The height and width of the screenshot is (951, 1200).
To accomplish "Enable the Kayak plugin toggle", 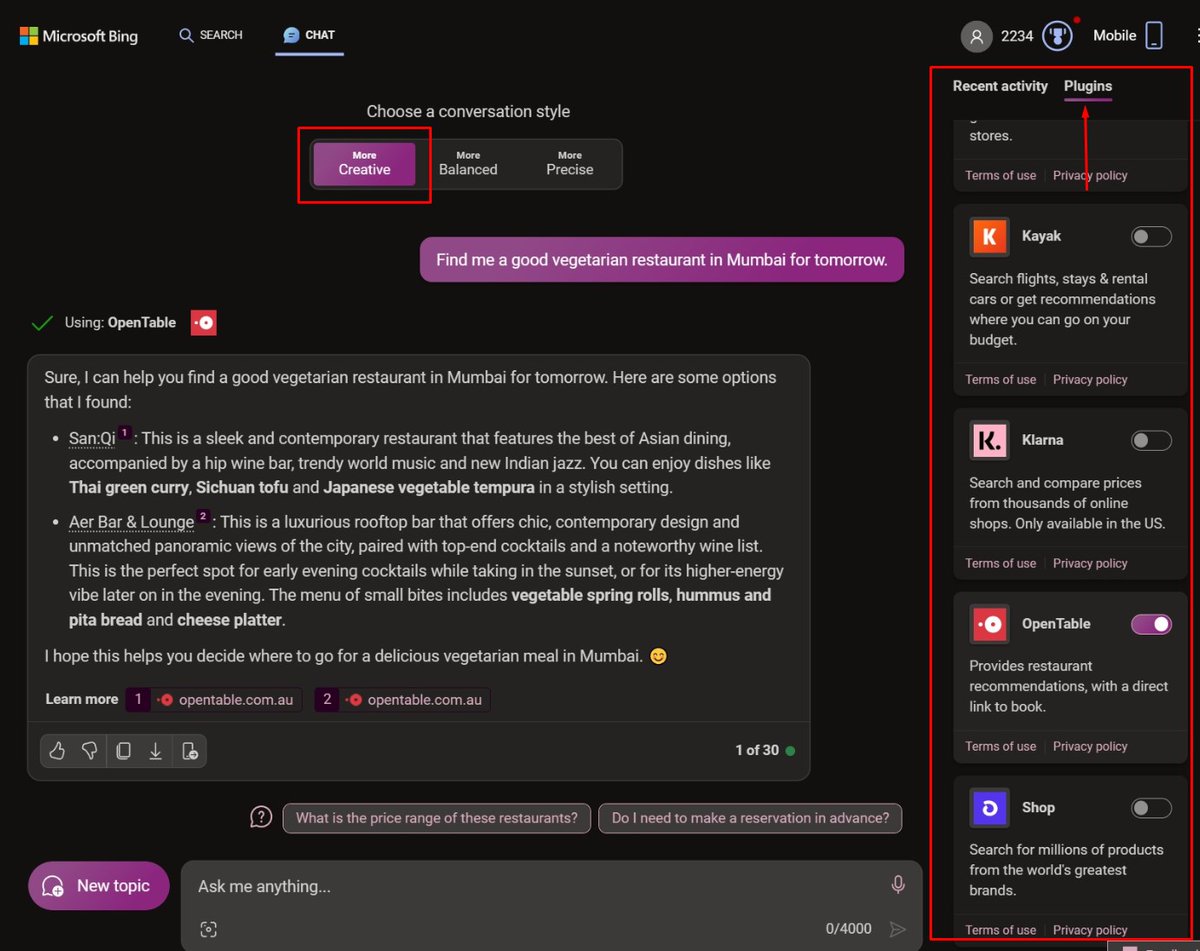I will [1151, 236].
